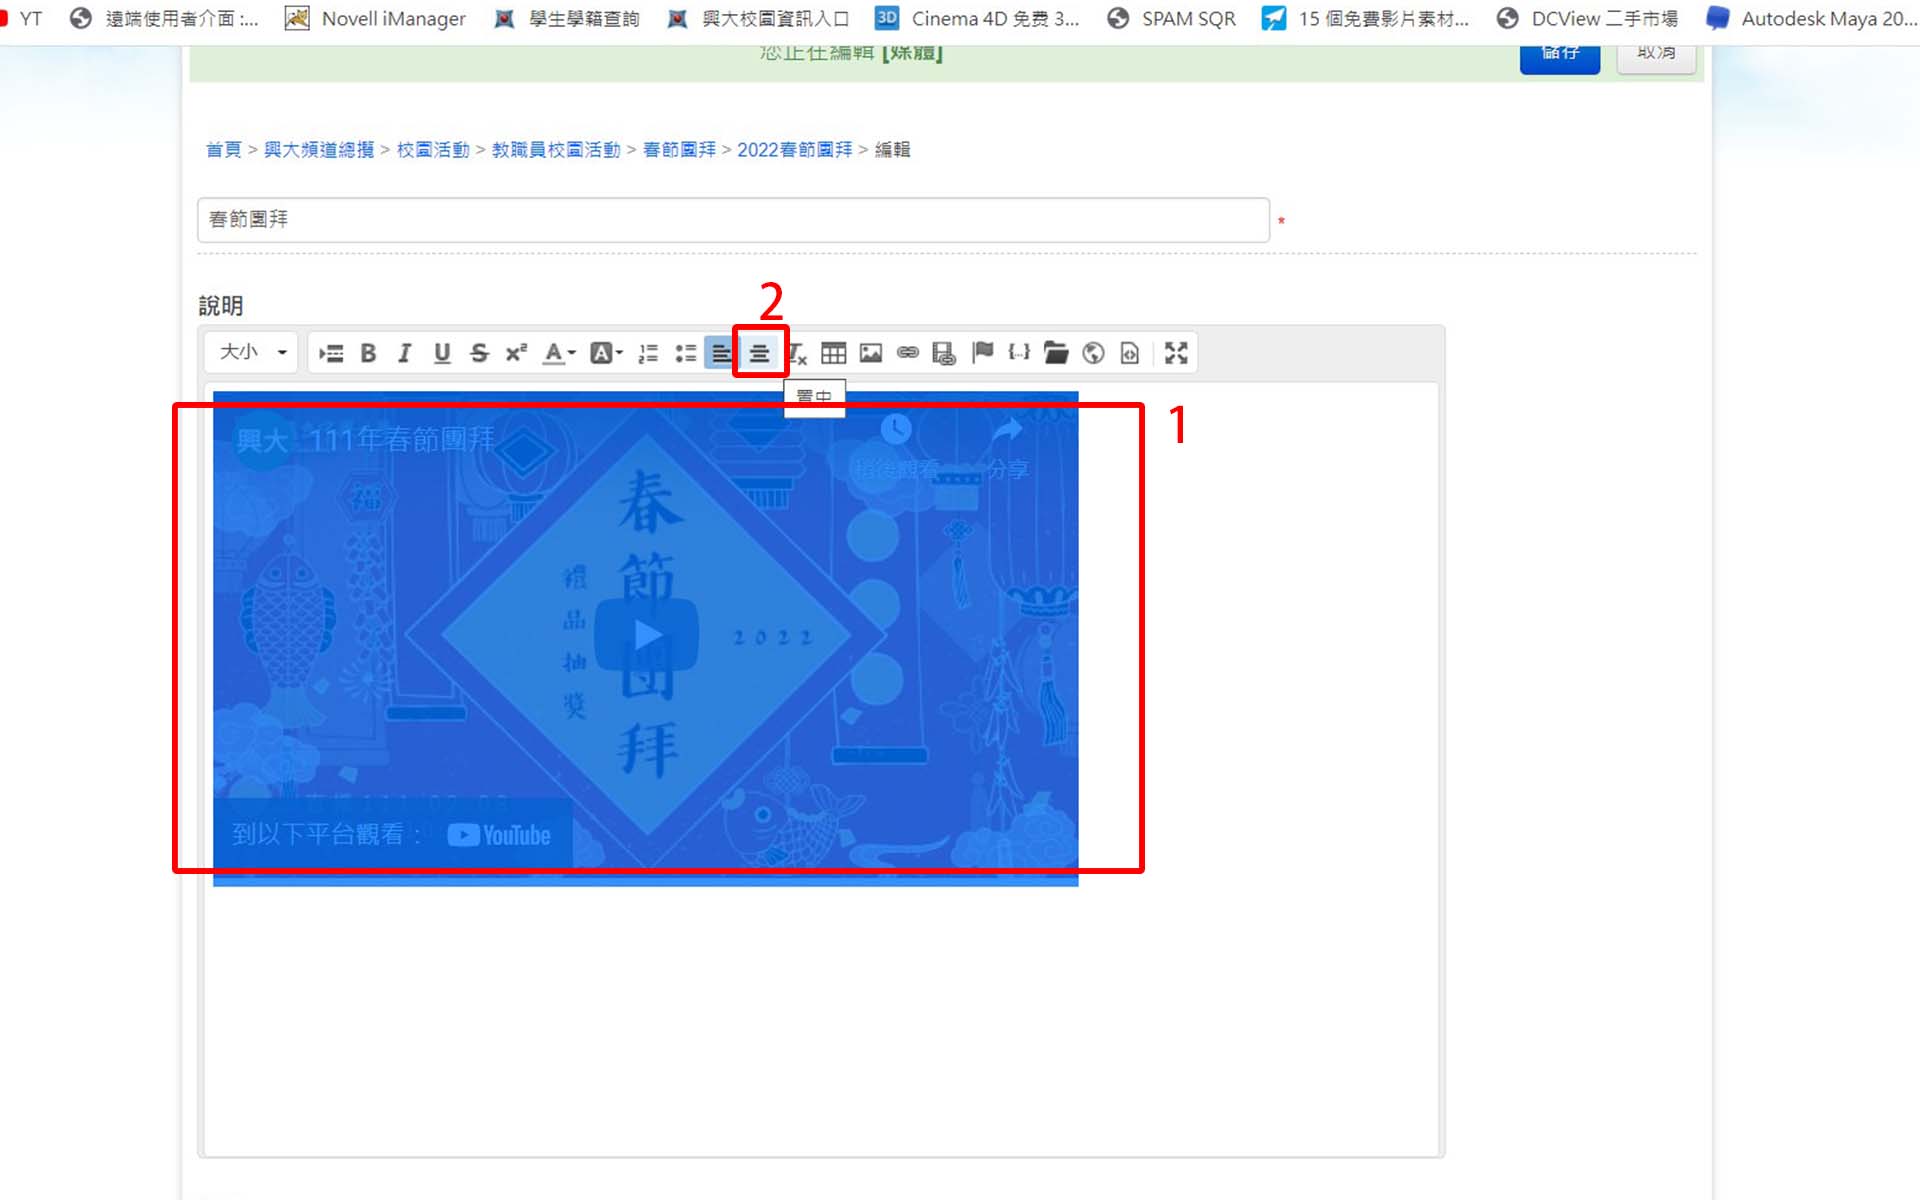1920x1200 pixels.
Task: Click the 春節團拜 title input field
Action: pos(733,220)
